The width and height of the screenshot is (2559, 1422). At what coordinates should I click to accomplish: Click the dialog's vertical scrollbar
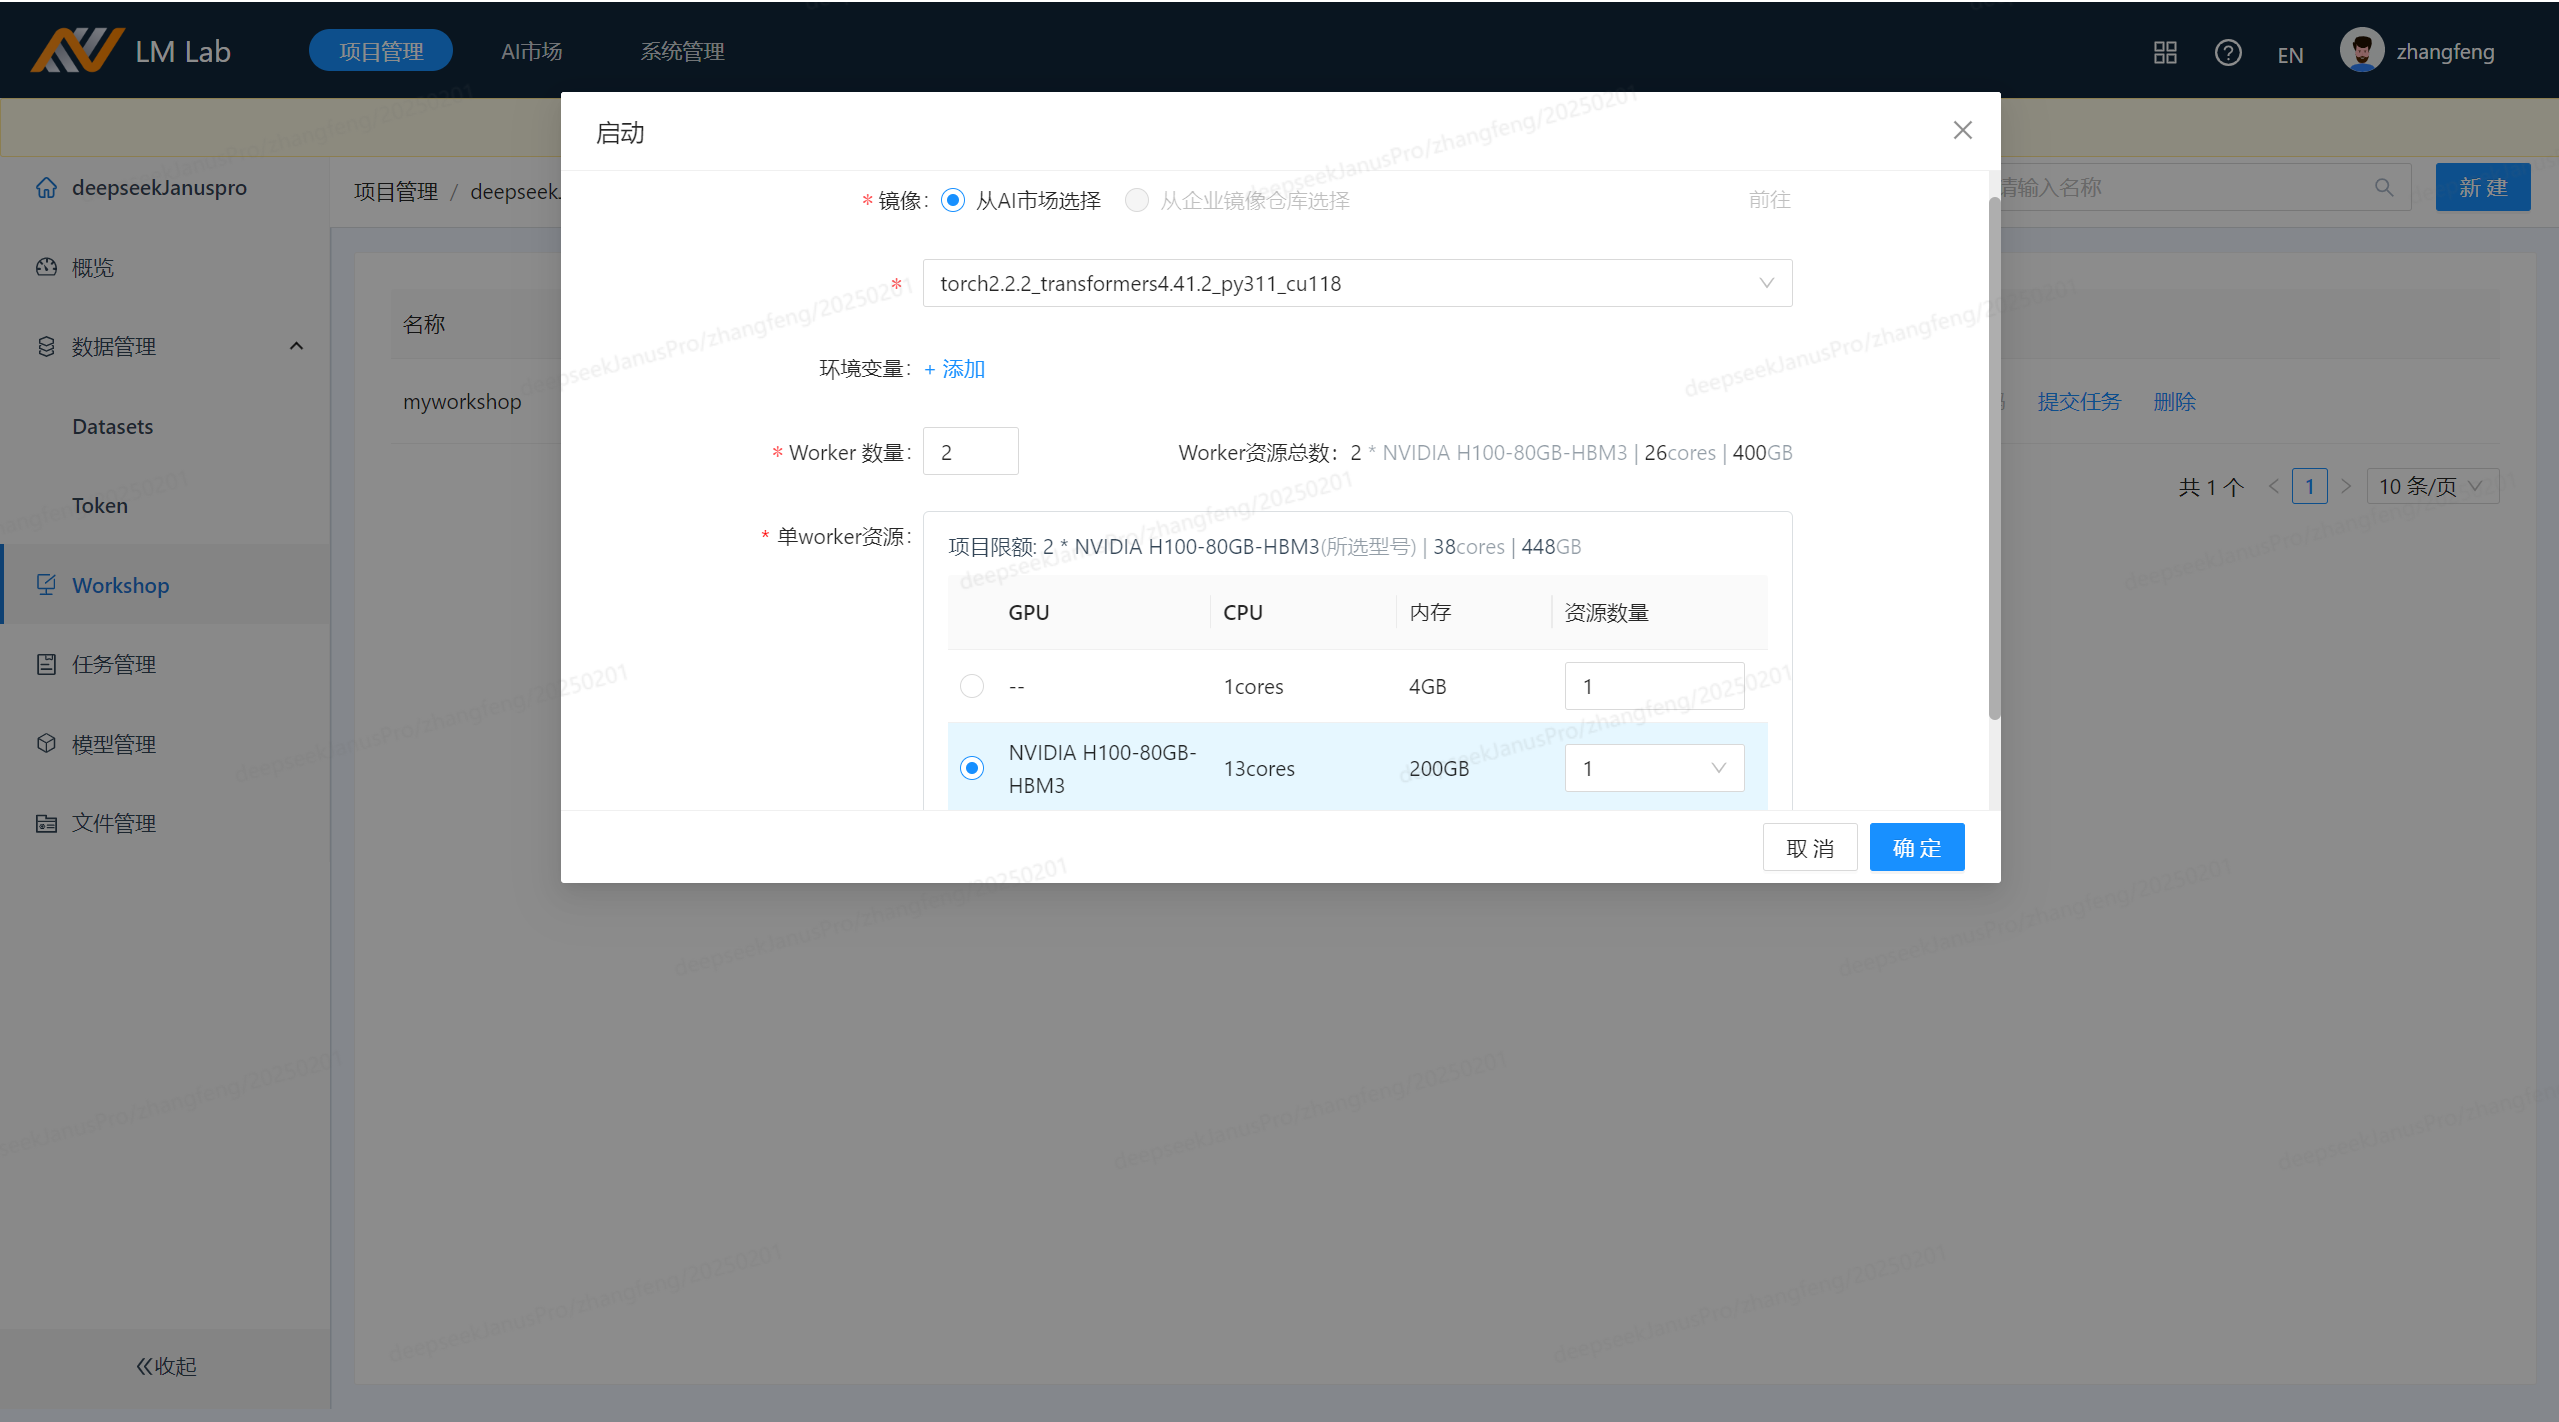(x=1993, y=458)
